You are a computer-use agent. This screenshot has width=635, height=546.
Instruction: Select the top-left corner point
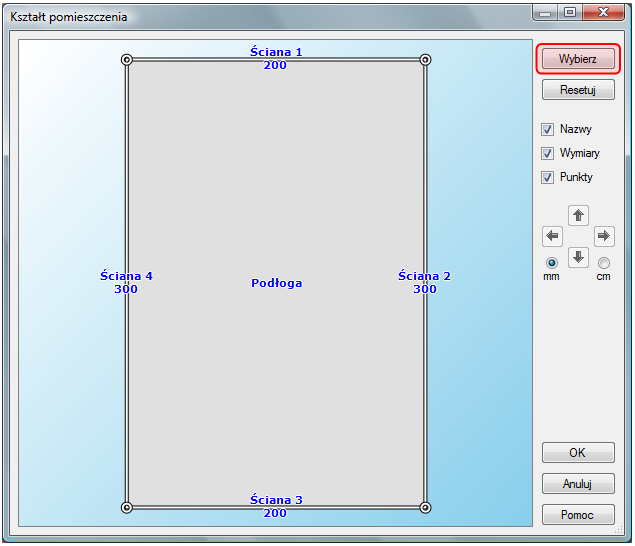pyautogui.click(x=127, y=60)
